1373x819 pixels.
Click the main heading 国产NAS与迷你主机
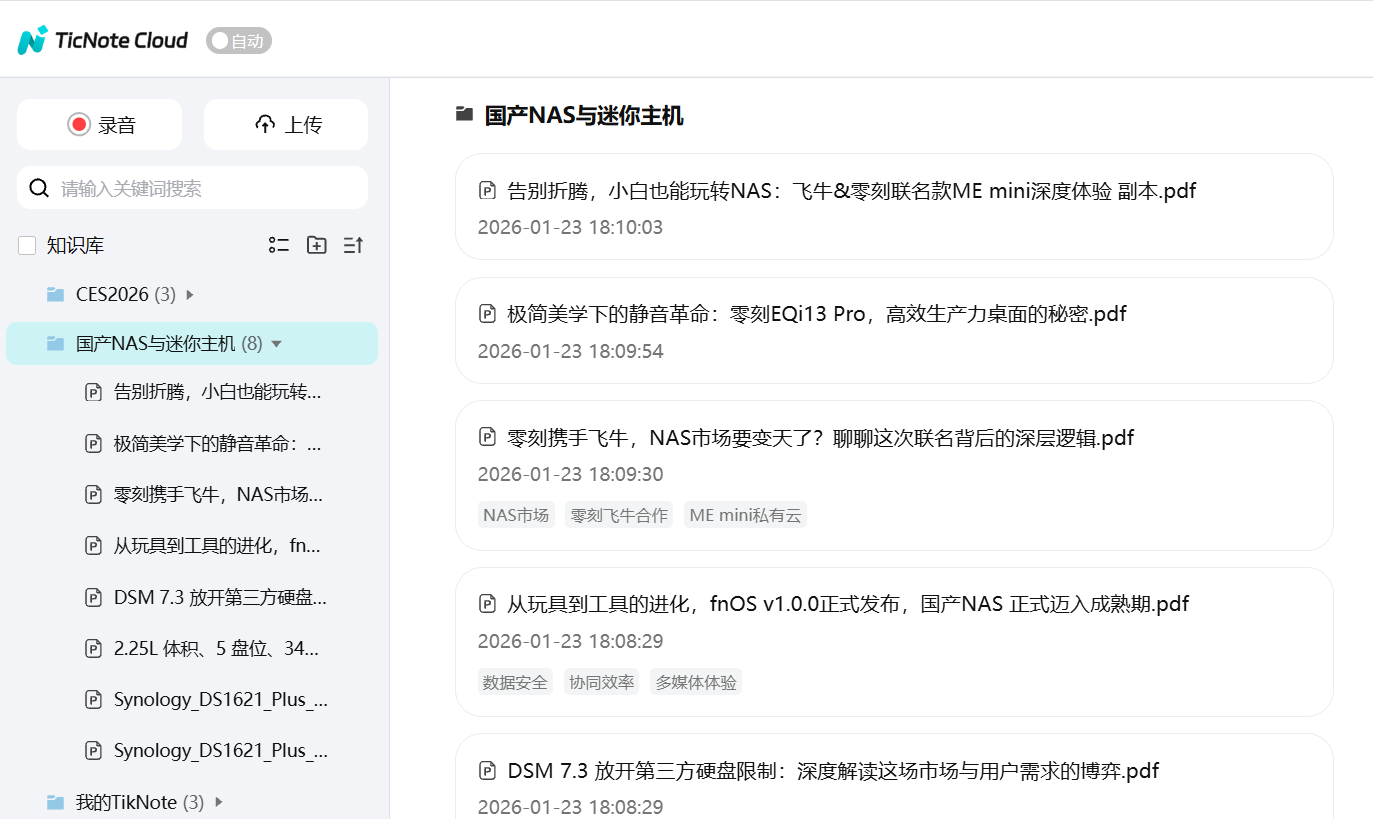[584, 115]
